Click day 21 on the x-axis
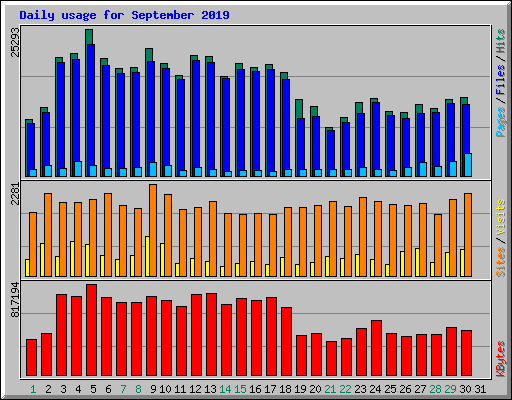 pos(330,389)
